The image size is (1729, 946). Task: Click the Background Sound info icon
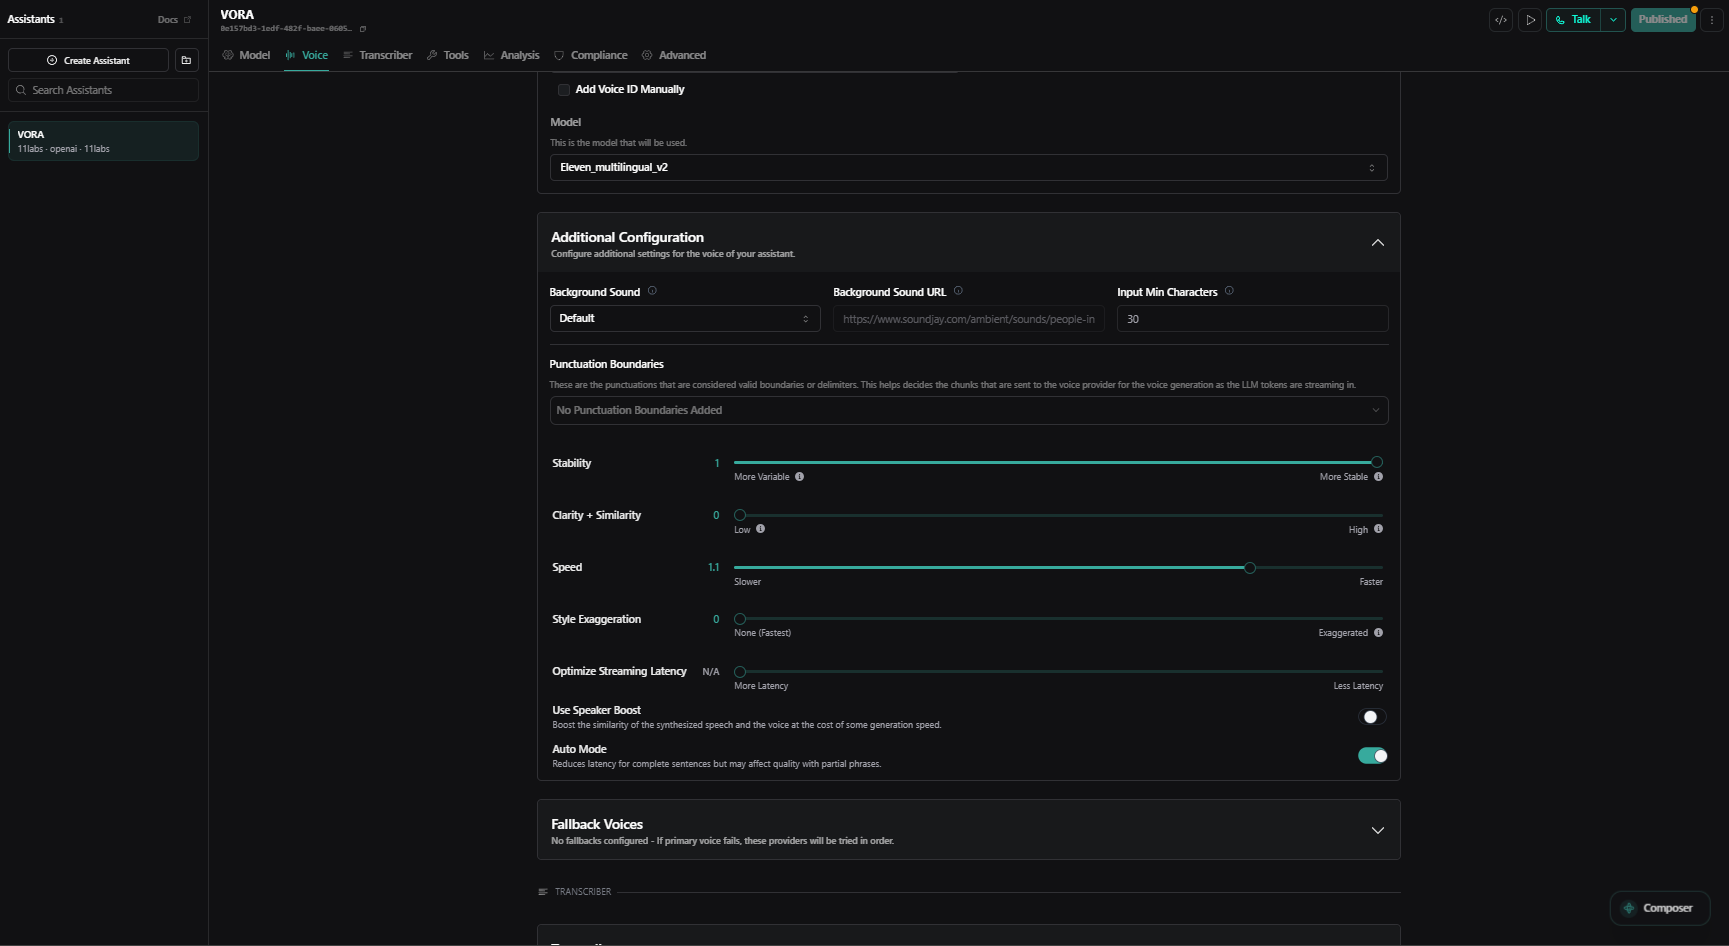pos(652,291)
